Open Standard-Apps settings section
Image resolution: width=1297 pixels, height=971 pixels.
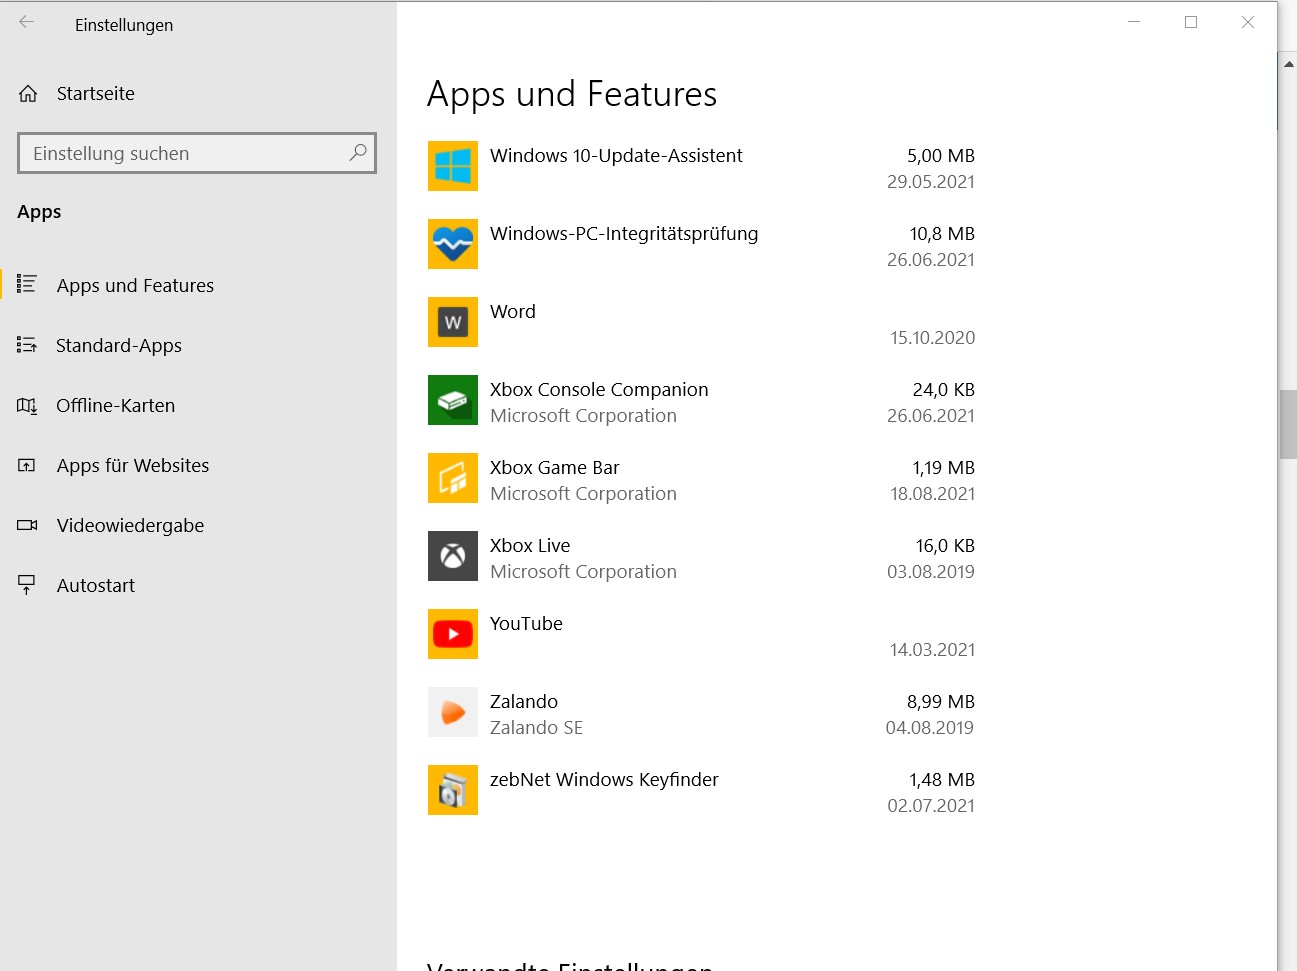118,346
